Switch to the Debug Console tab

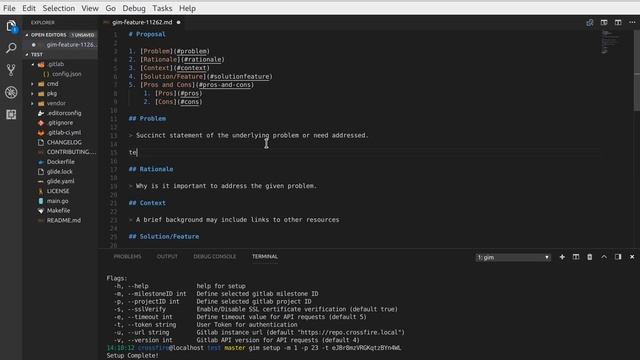pyautogui.click(x=215, y=257)
